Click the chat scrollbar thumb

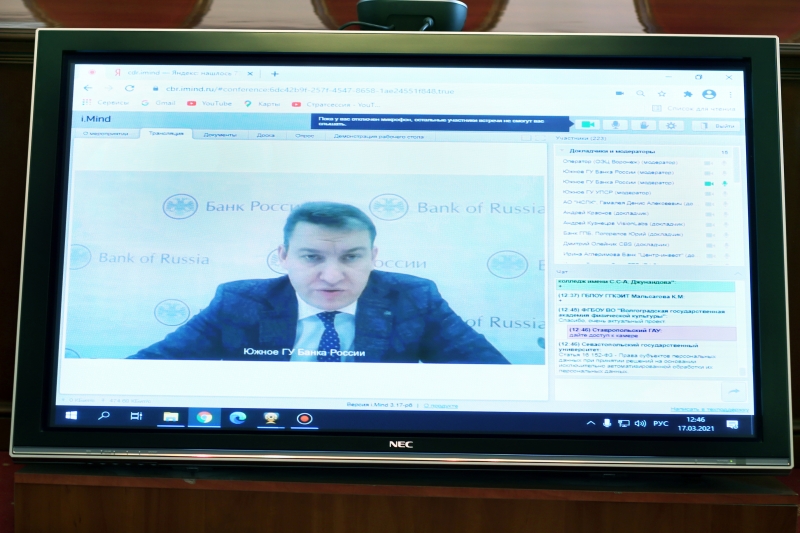[742, 372]
